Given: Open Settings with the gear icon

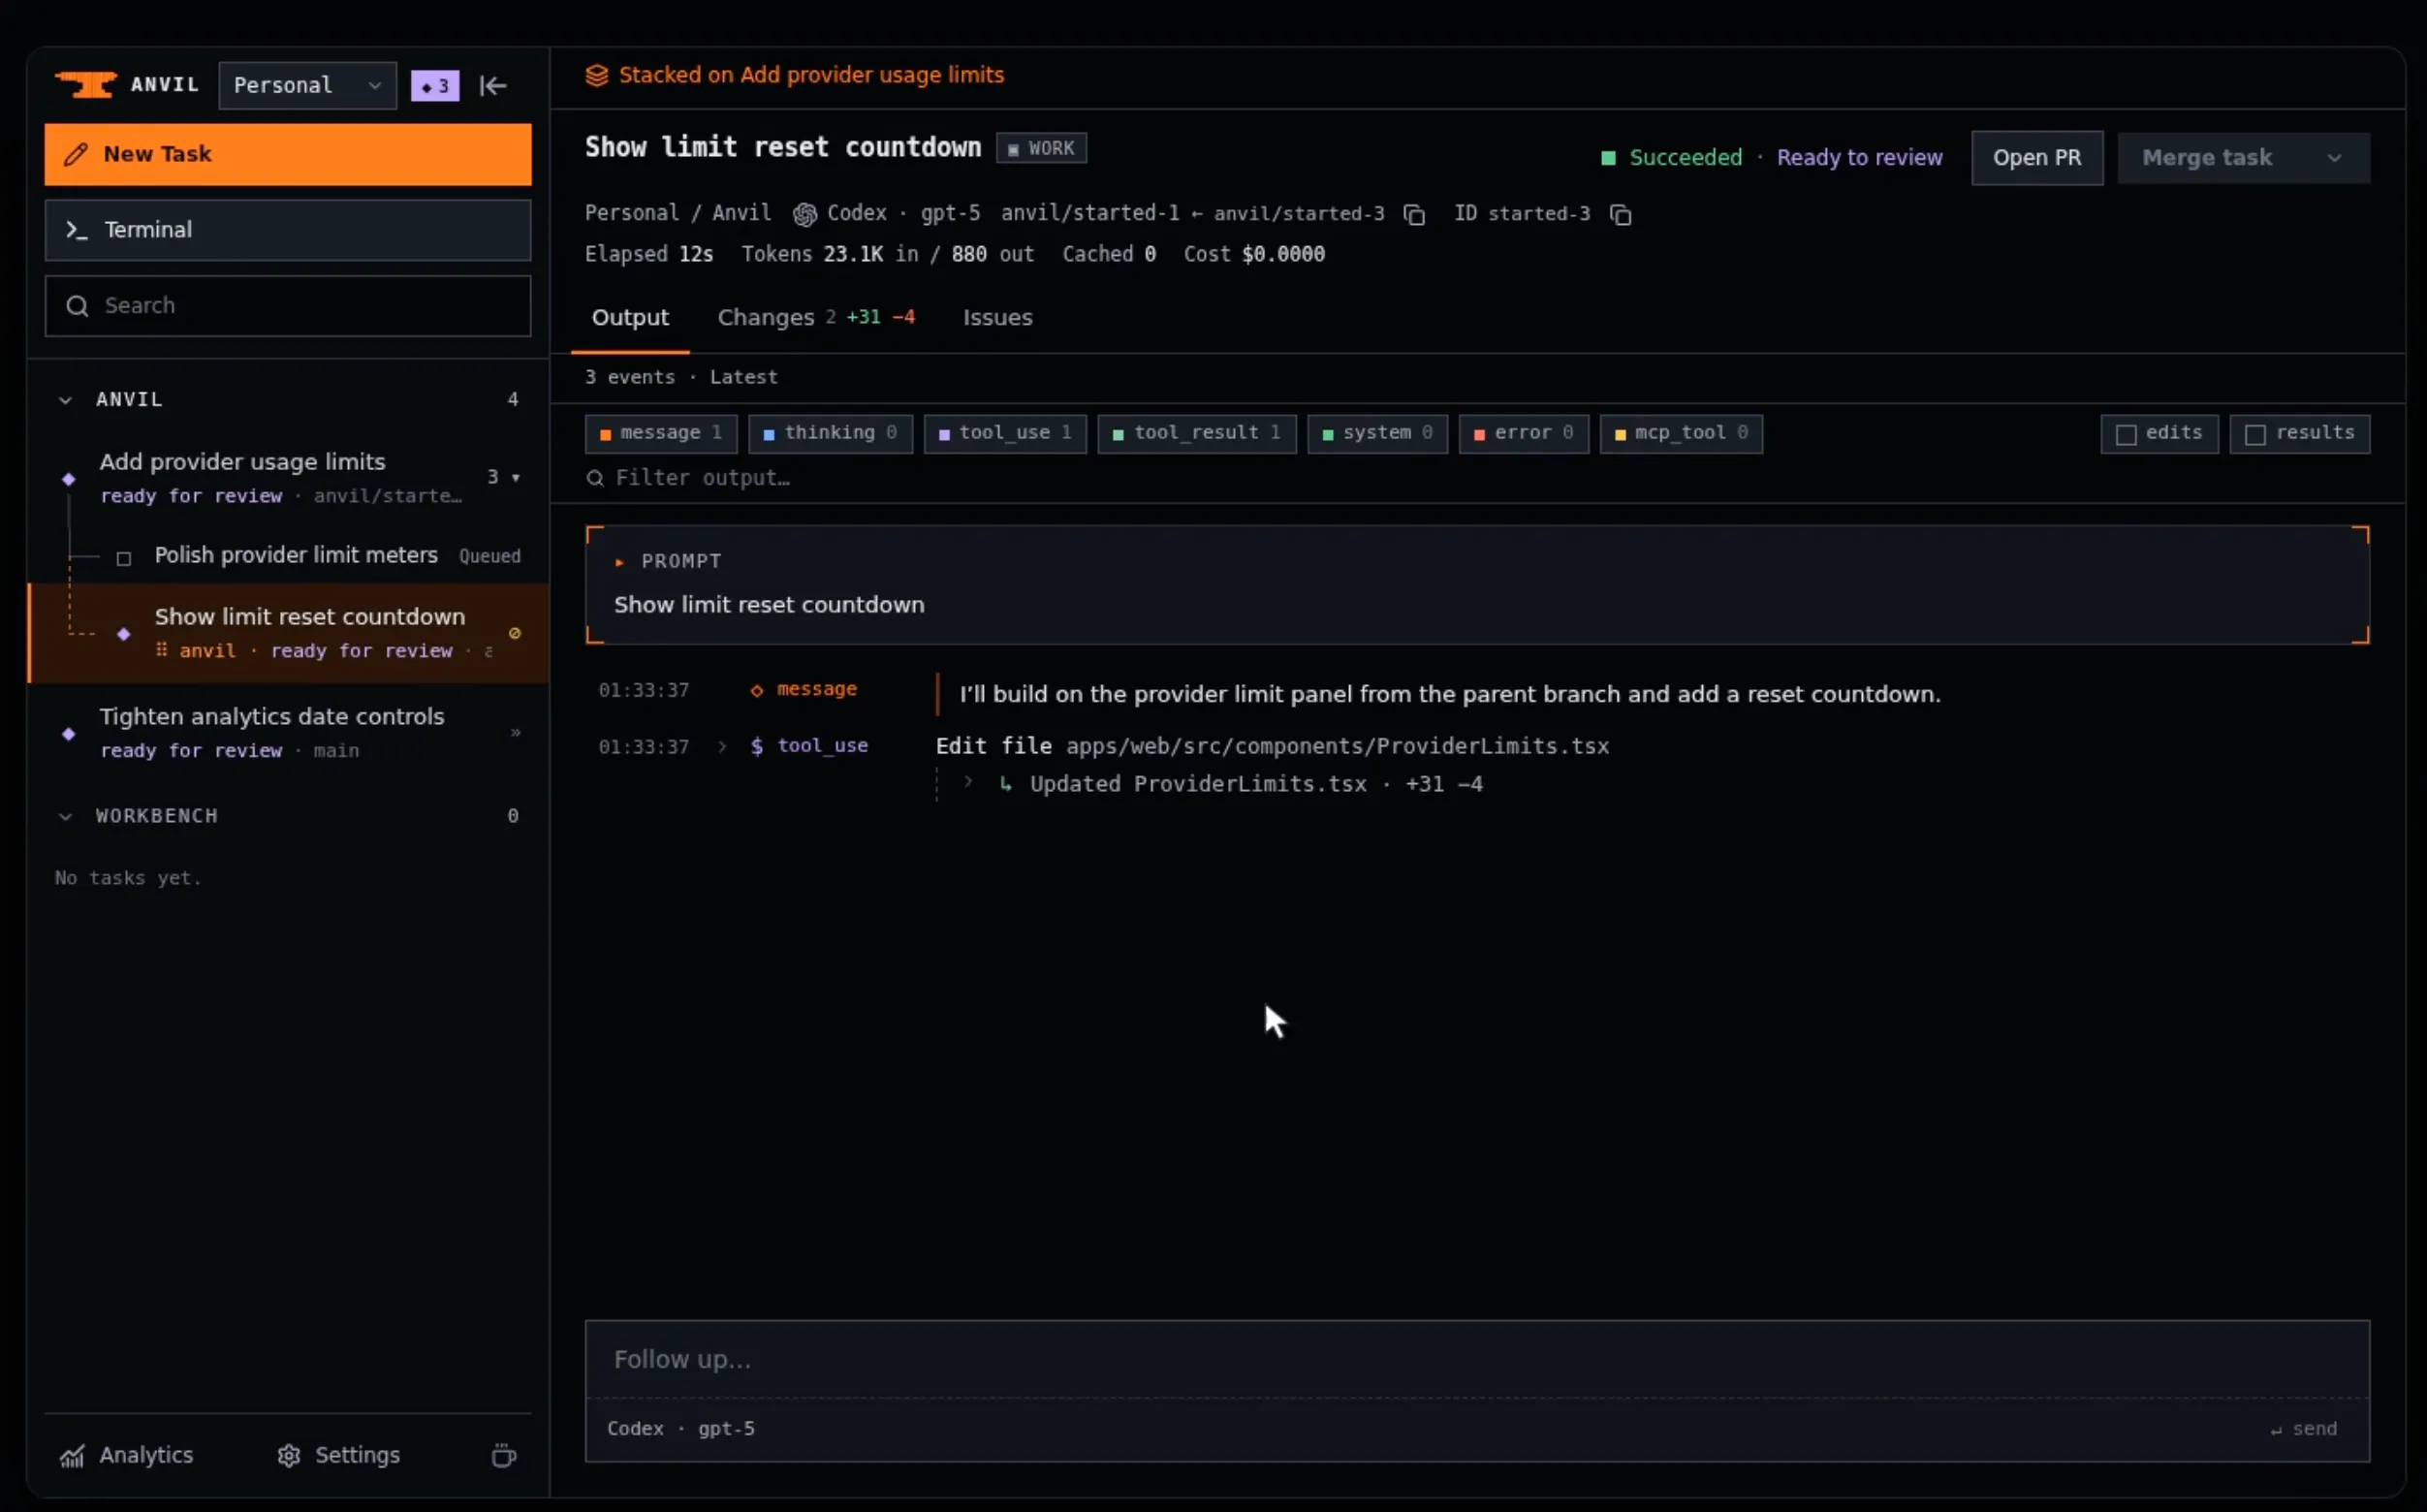Looking at the screenshot, I should coord(338,1455).
